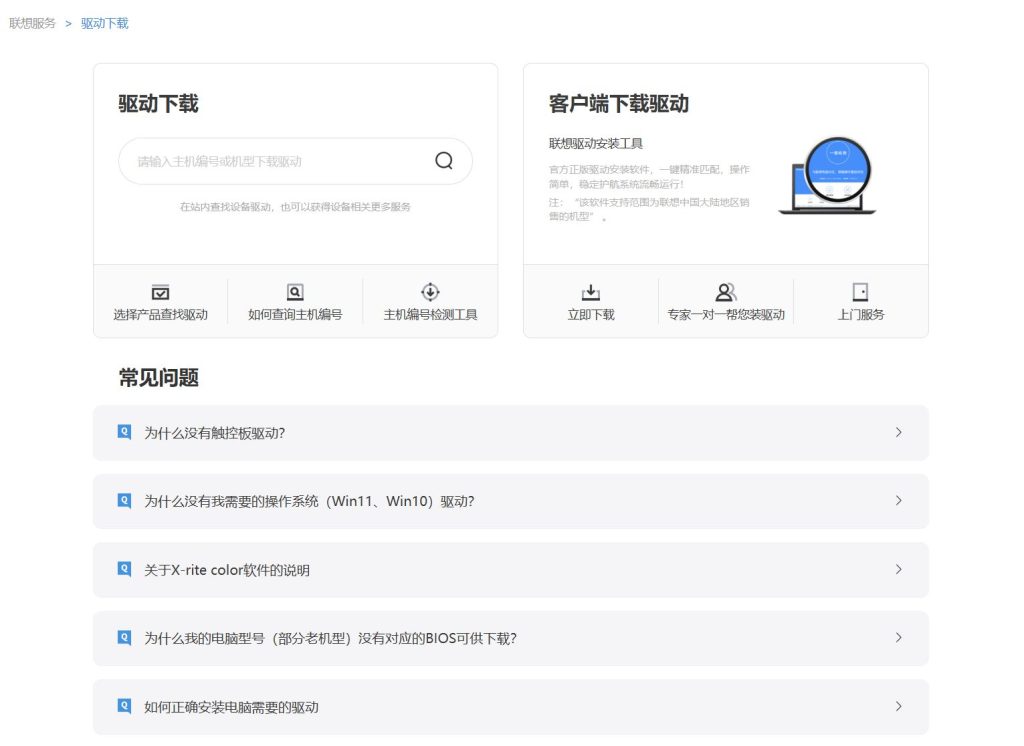Click the laptop magnifier illustration thumbnail
Screen dimensions: 1024x746
[827, 176]
